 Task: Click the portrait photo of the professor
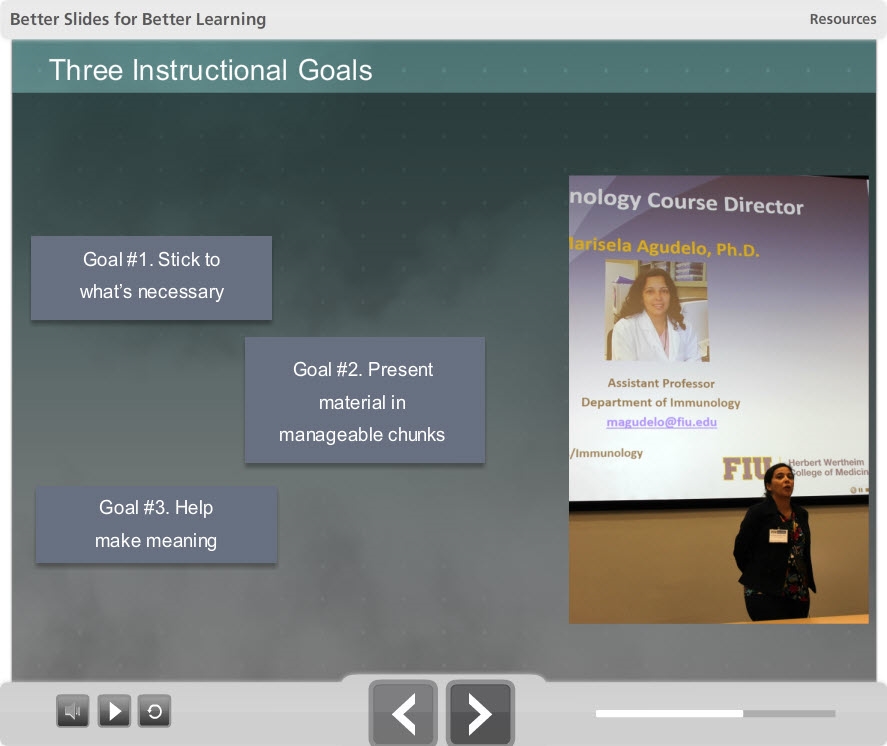click(x=656, y=311)
